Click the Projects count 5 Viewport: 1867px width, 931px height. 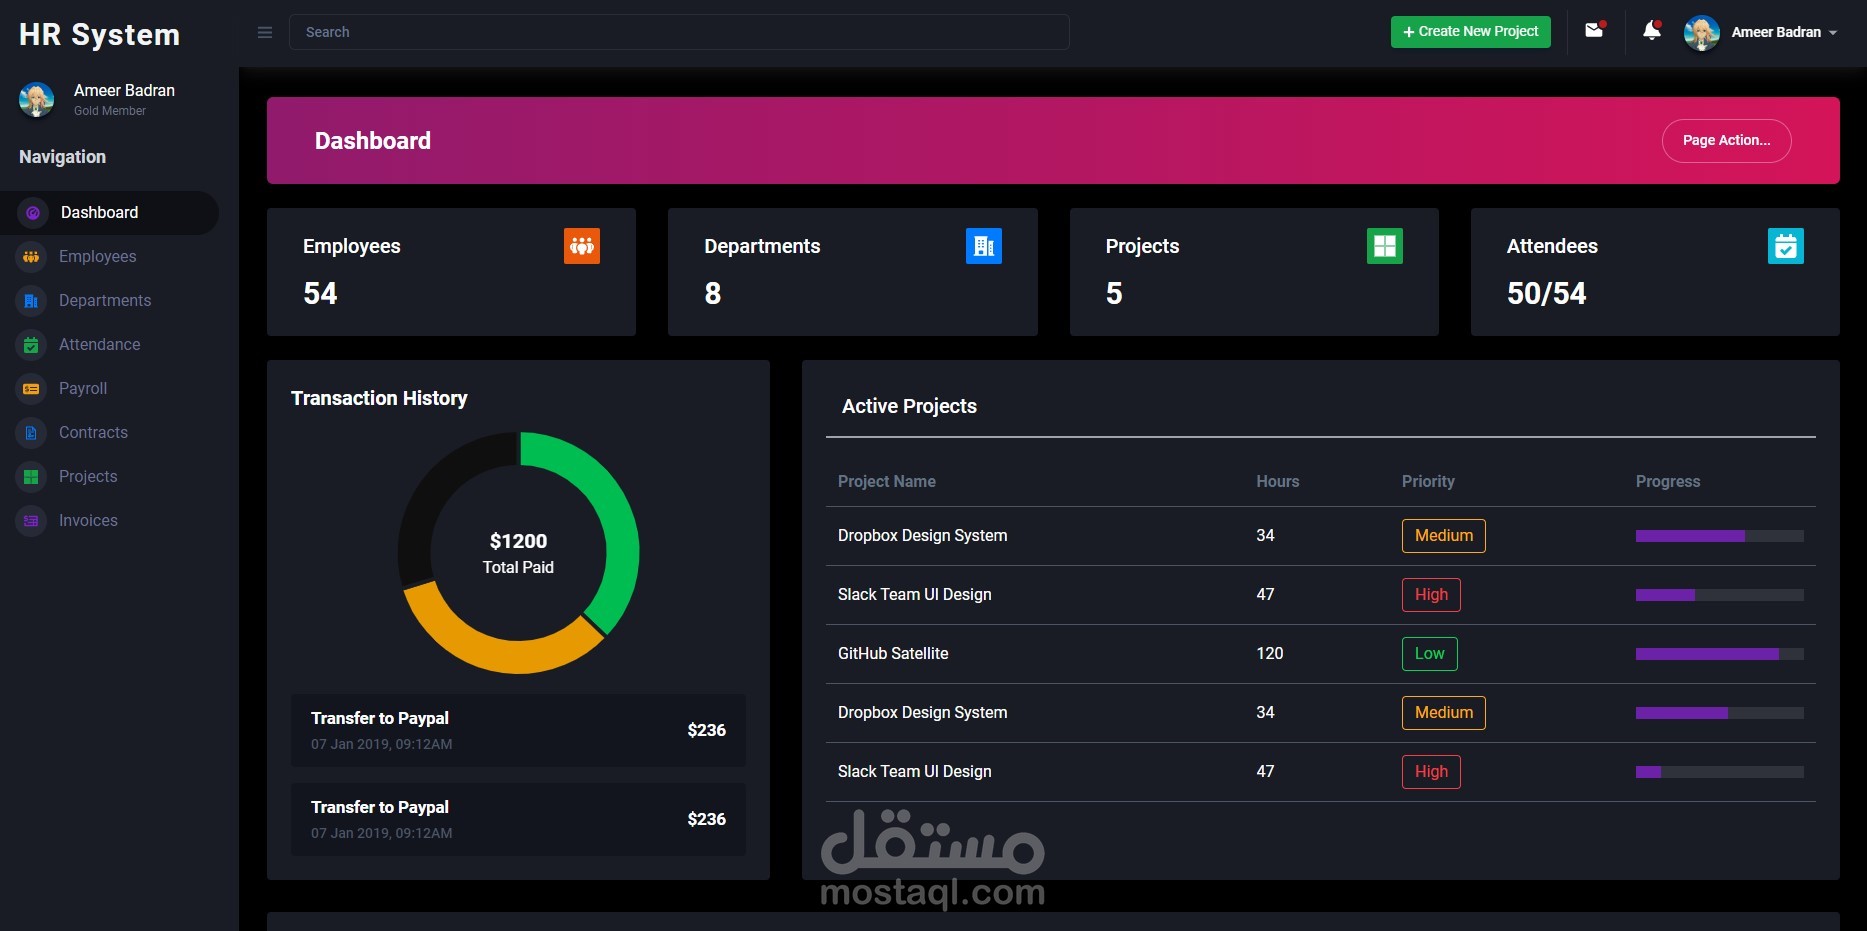click(x=1114, y=294)
